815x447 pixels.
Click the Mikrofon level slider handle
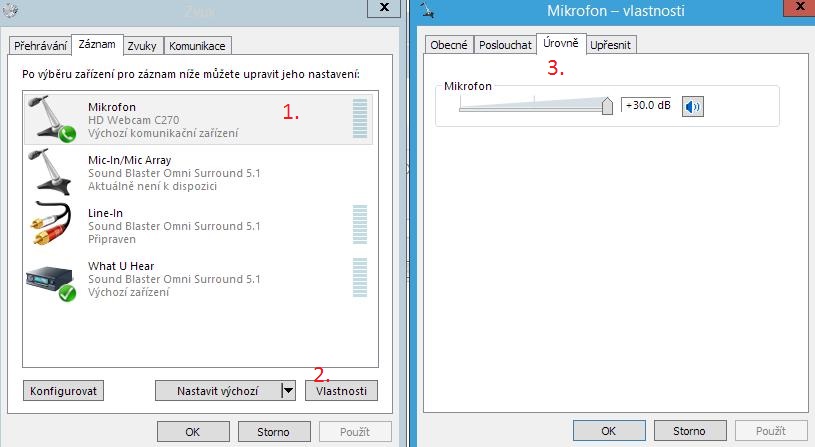[x=607, y=106]
